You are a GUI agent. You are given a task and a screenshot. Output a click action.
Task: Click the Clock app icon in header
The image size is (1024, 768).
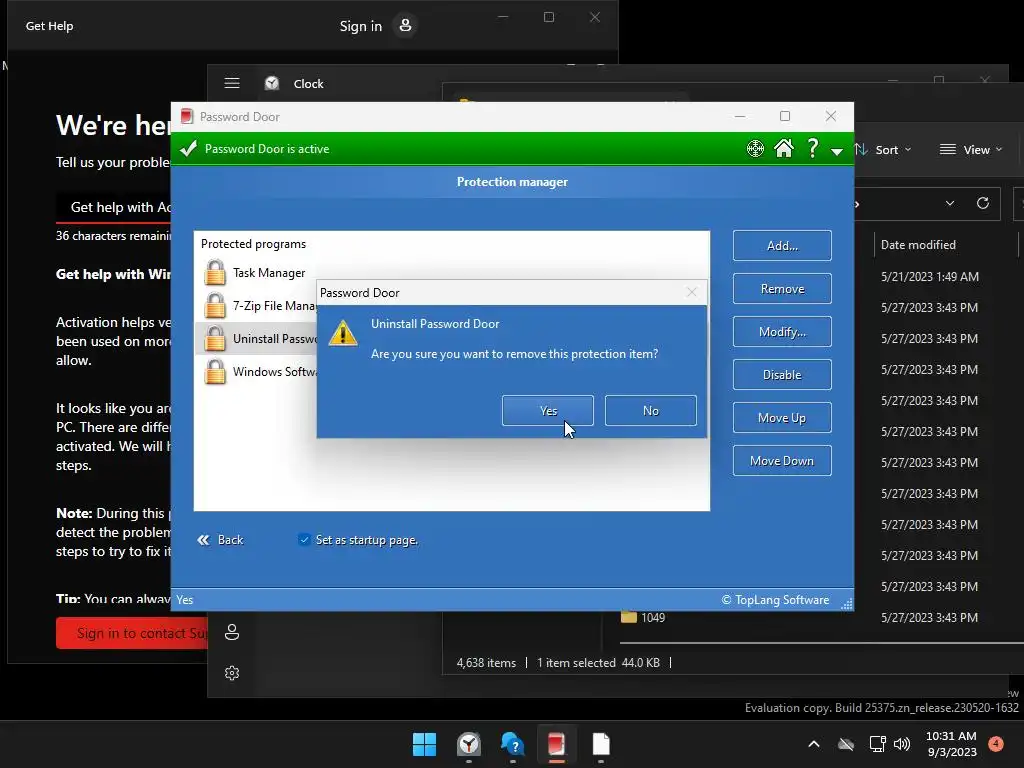[x=272, y=83]
